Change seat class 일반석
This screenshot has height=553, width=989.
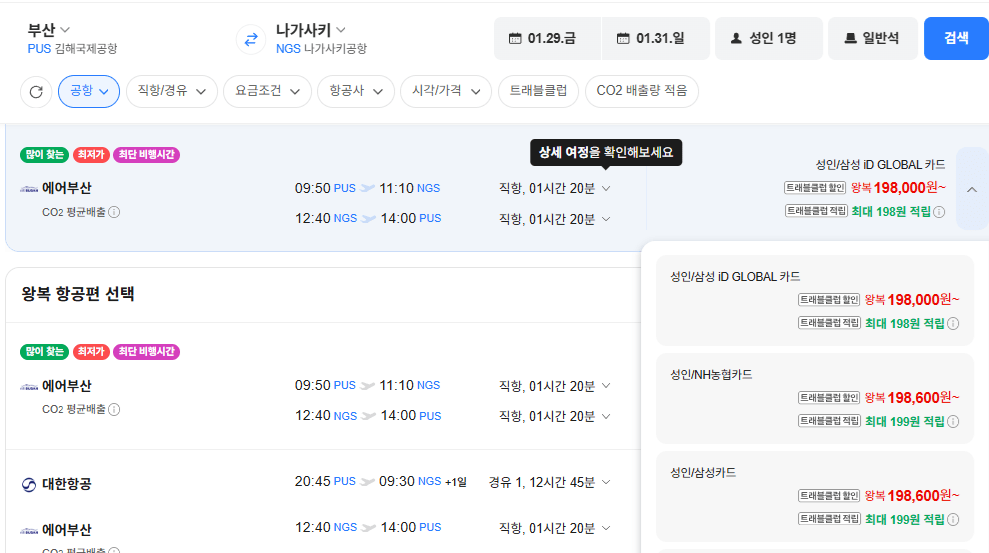pos(873,38)
